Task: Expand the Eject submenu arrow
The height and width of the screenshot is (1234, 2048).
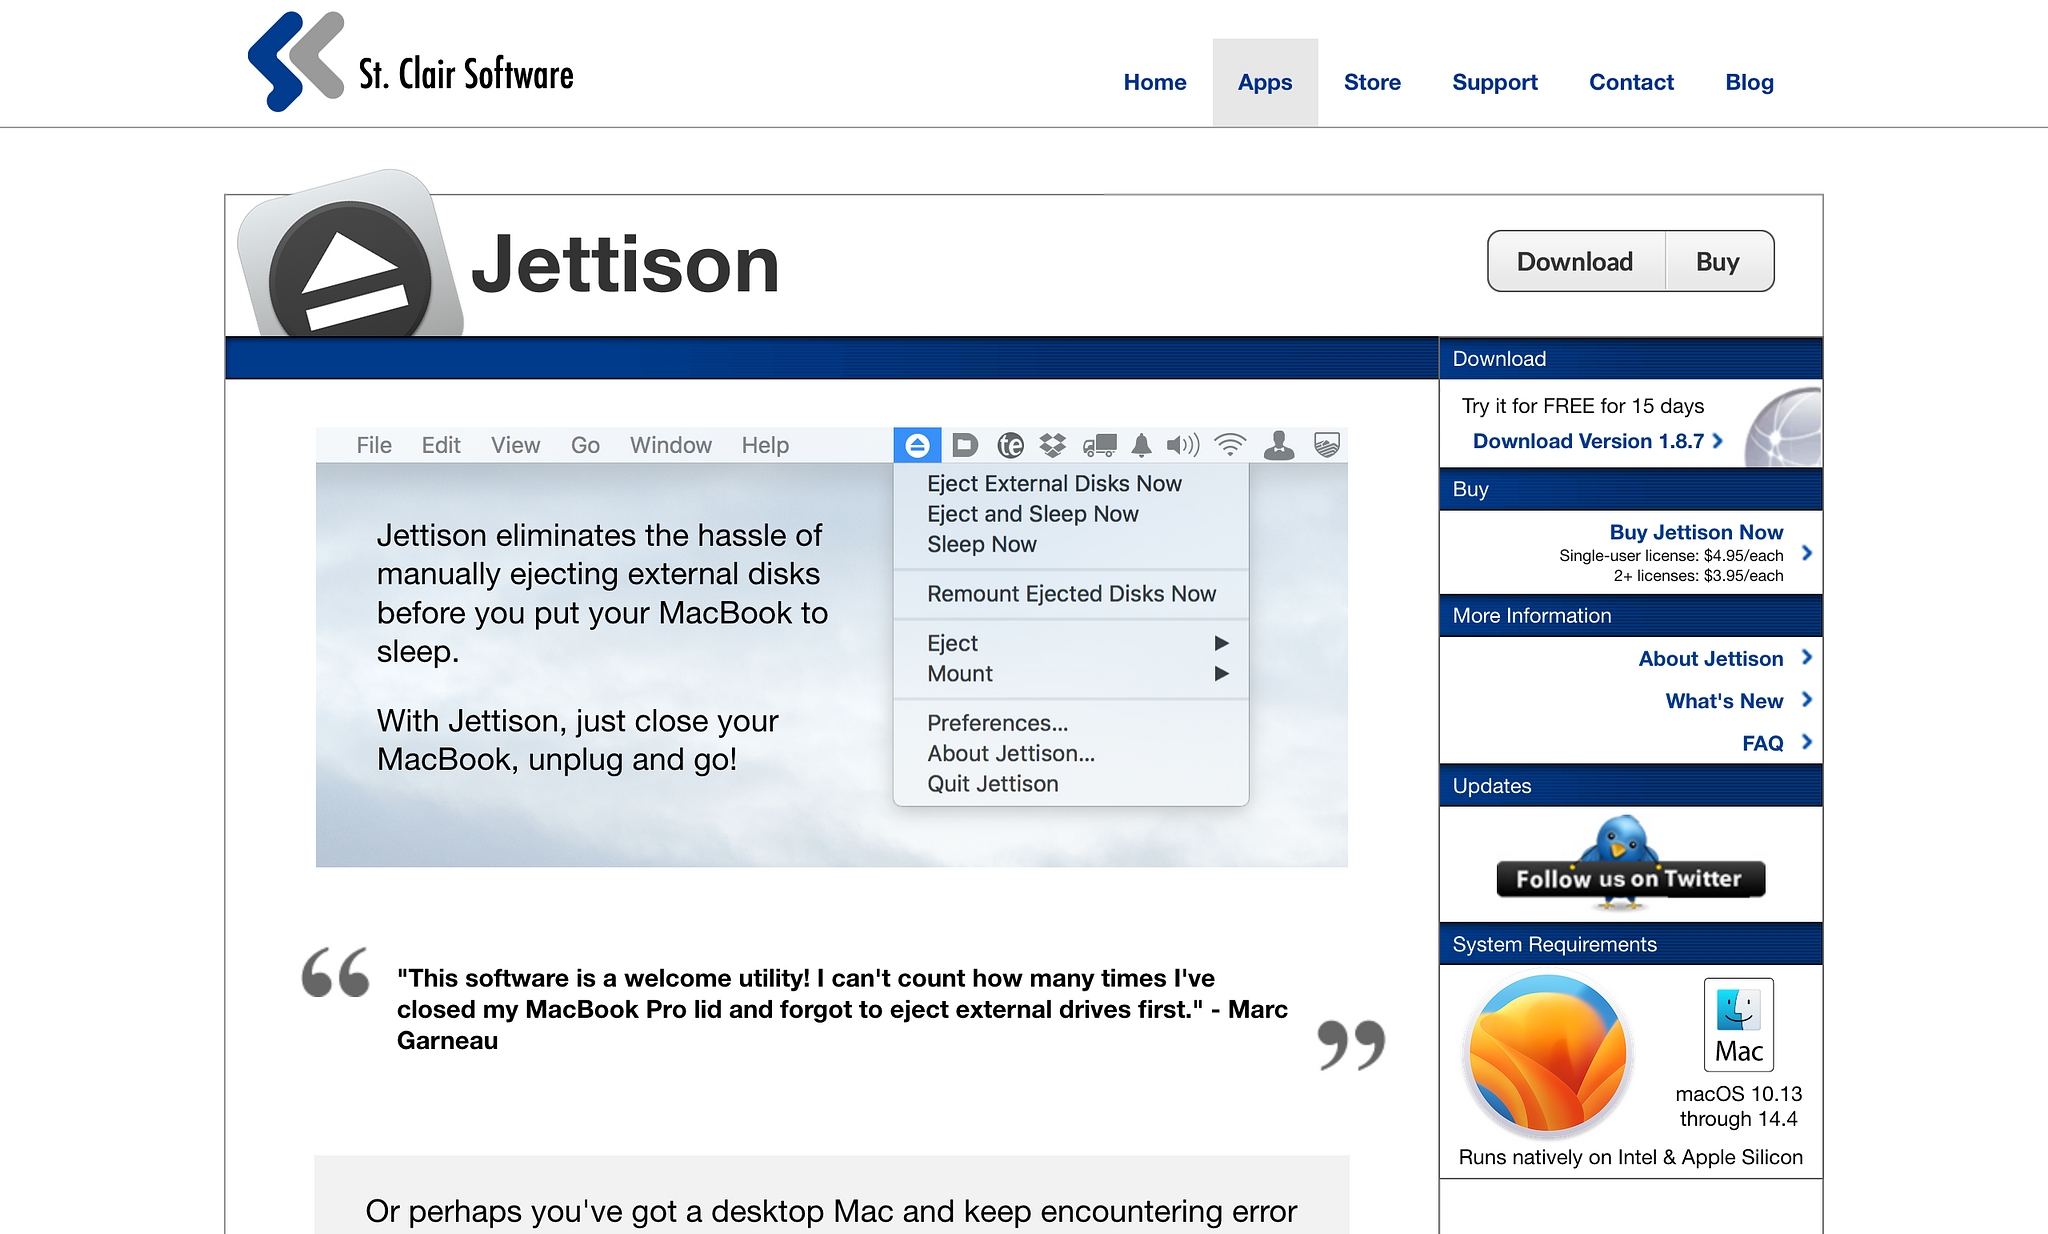Action: pyautogui.click(x=1221, y=643)
